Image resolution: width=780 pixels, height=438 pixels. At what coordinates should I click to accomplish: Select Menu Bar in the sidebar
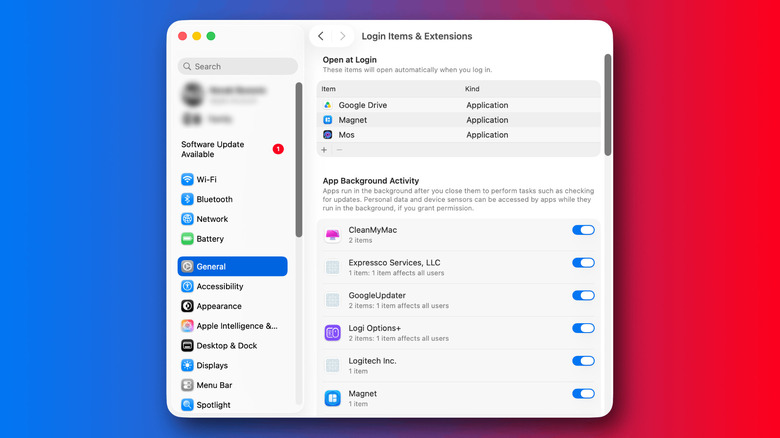click(x=232, y=385)
